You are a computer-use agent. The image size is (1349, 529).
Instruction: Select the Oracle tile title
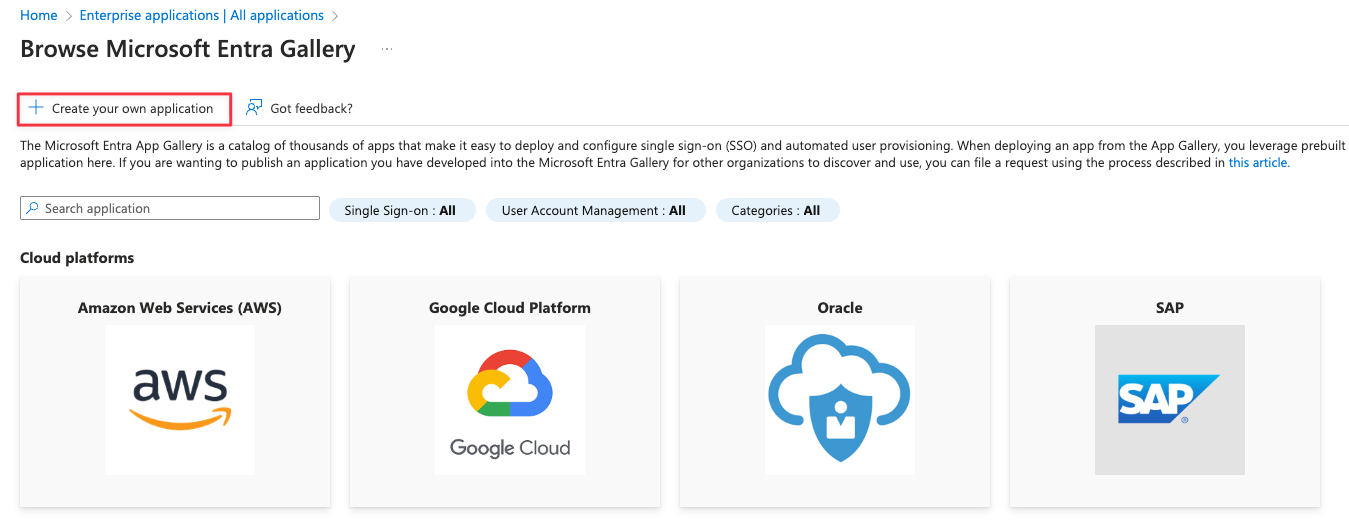[x=839, y=308]
